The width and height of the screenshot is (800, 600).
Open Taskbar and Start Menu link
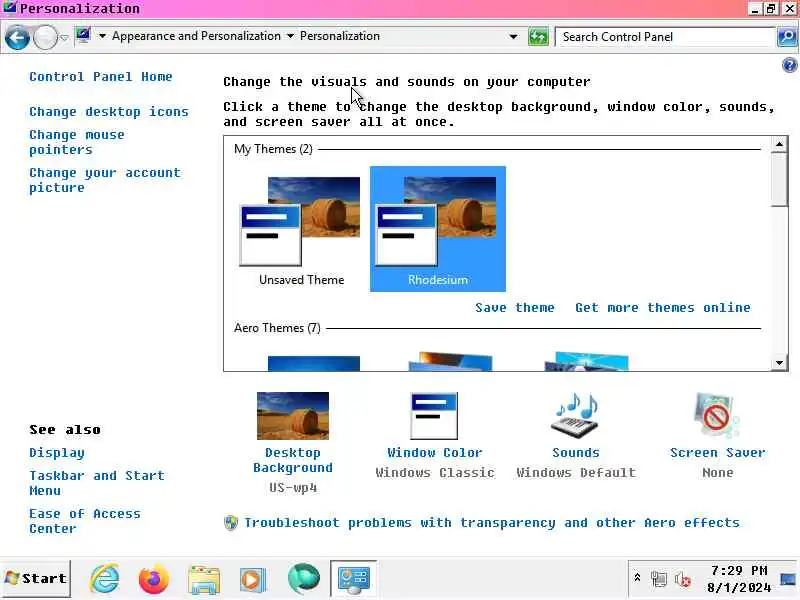[97, 483]
